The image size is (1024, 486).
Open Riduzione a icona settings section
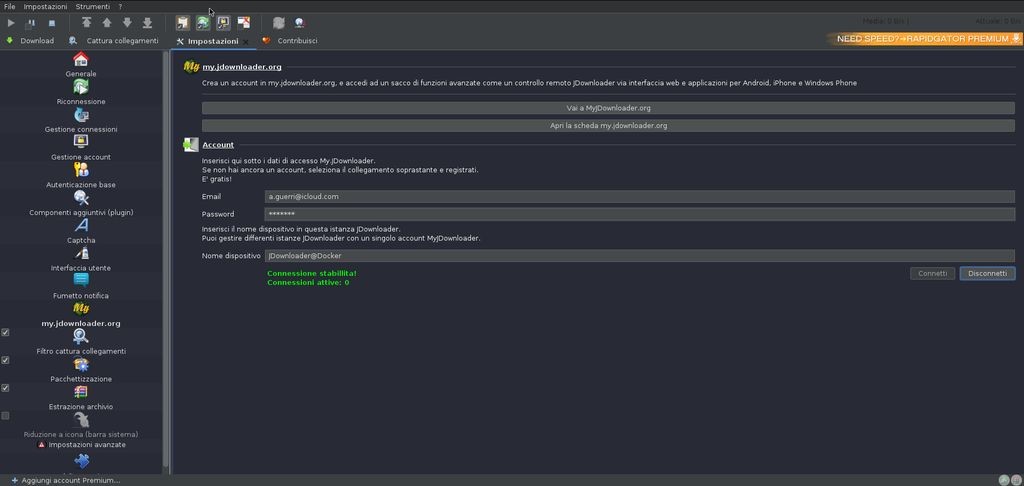coord(81,426)
